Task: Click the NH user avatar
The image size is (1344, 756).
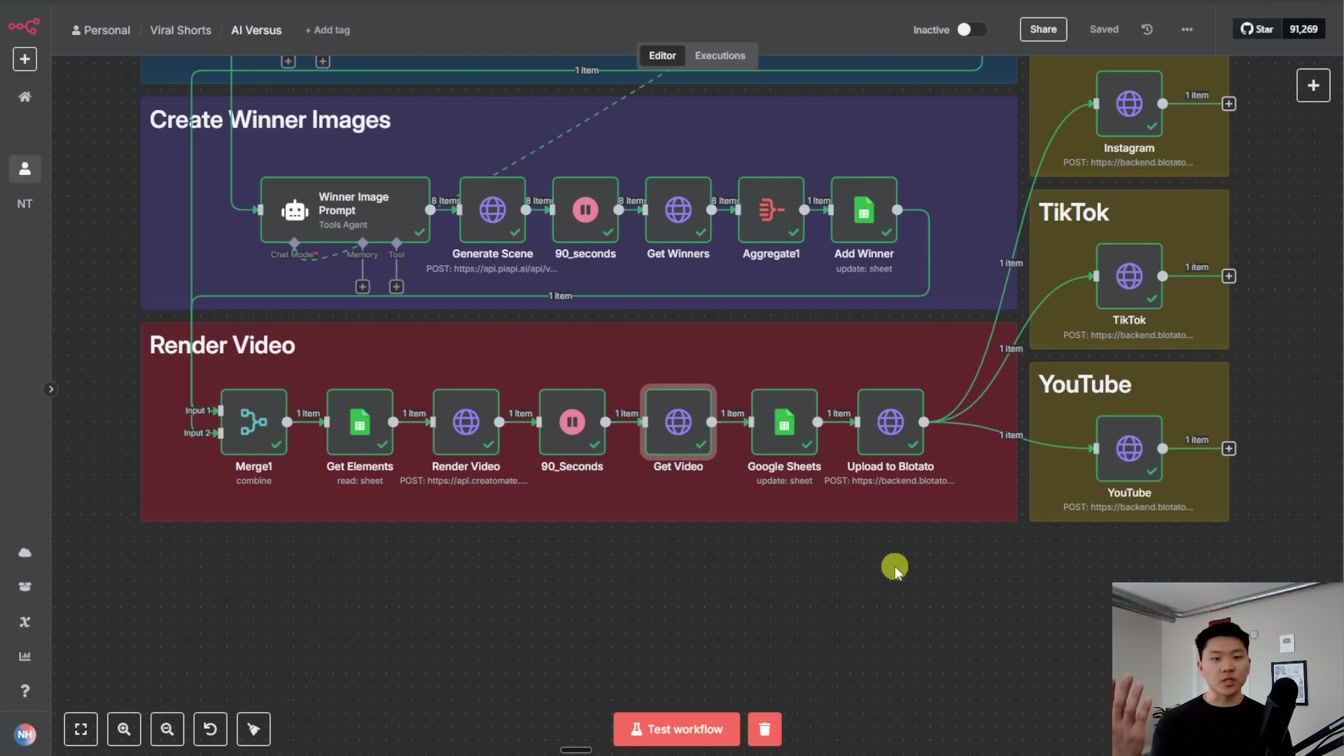Action: coord(25,734)
